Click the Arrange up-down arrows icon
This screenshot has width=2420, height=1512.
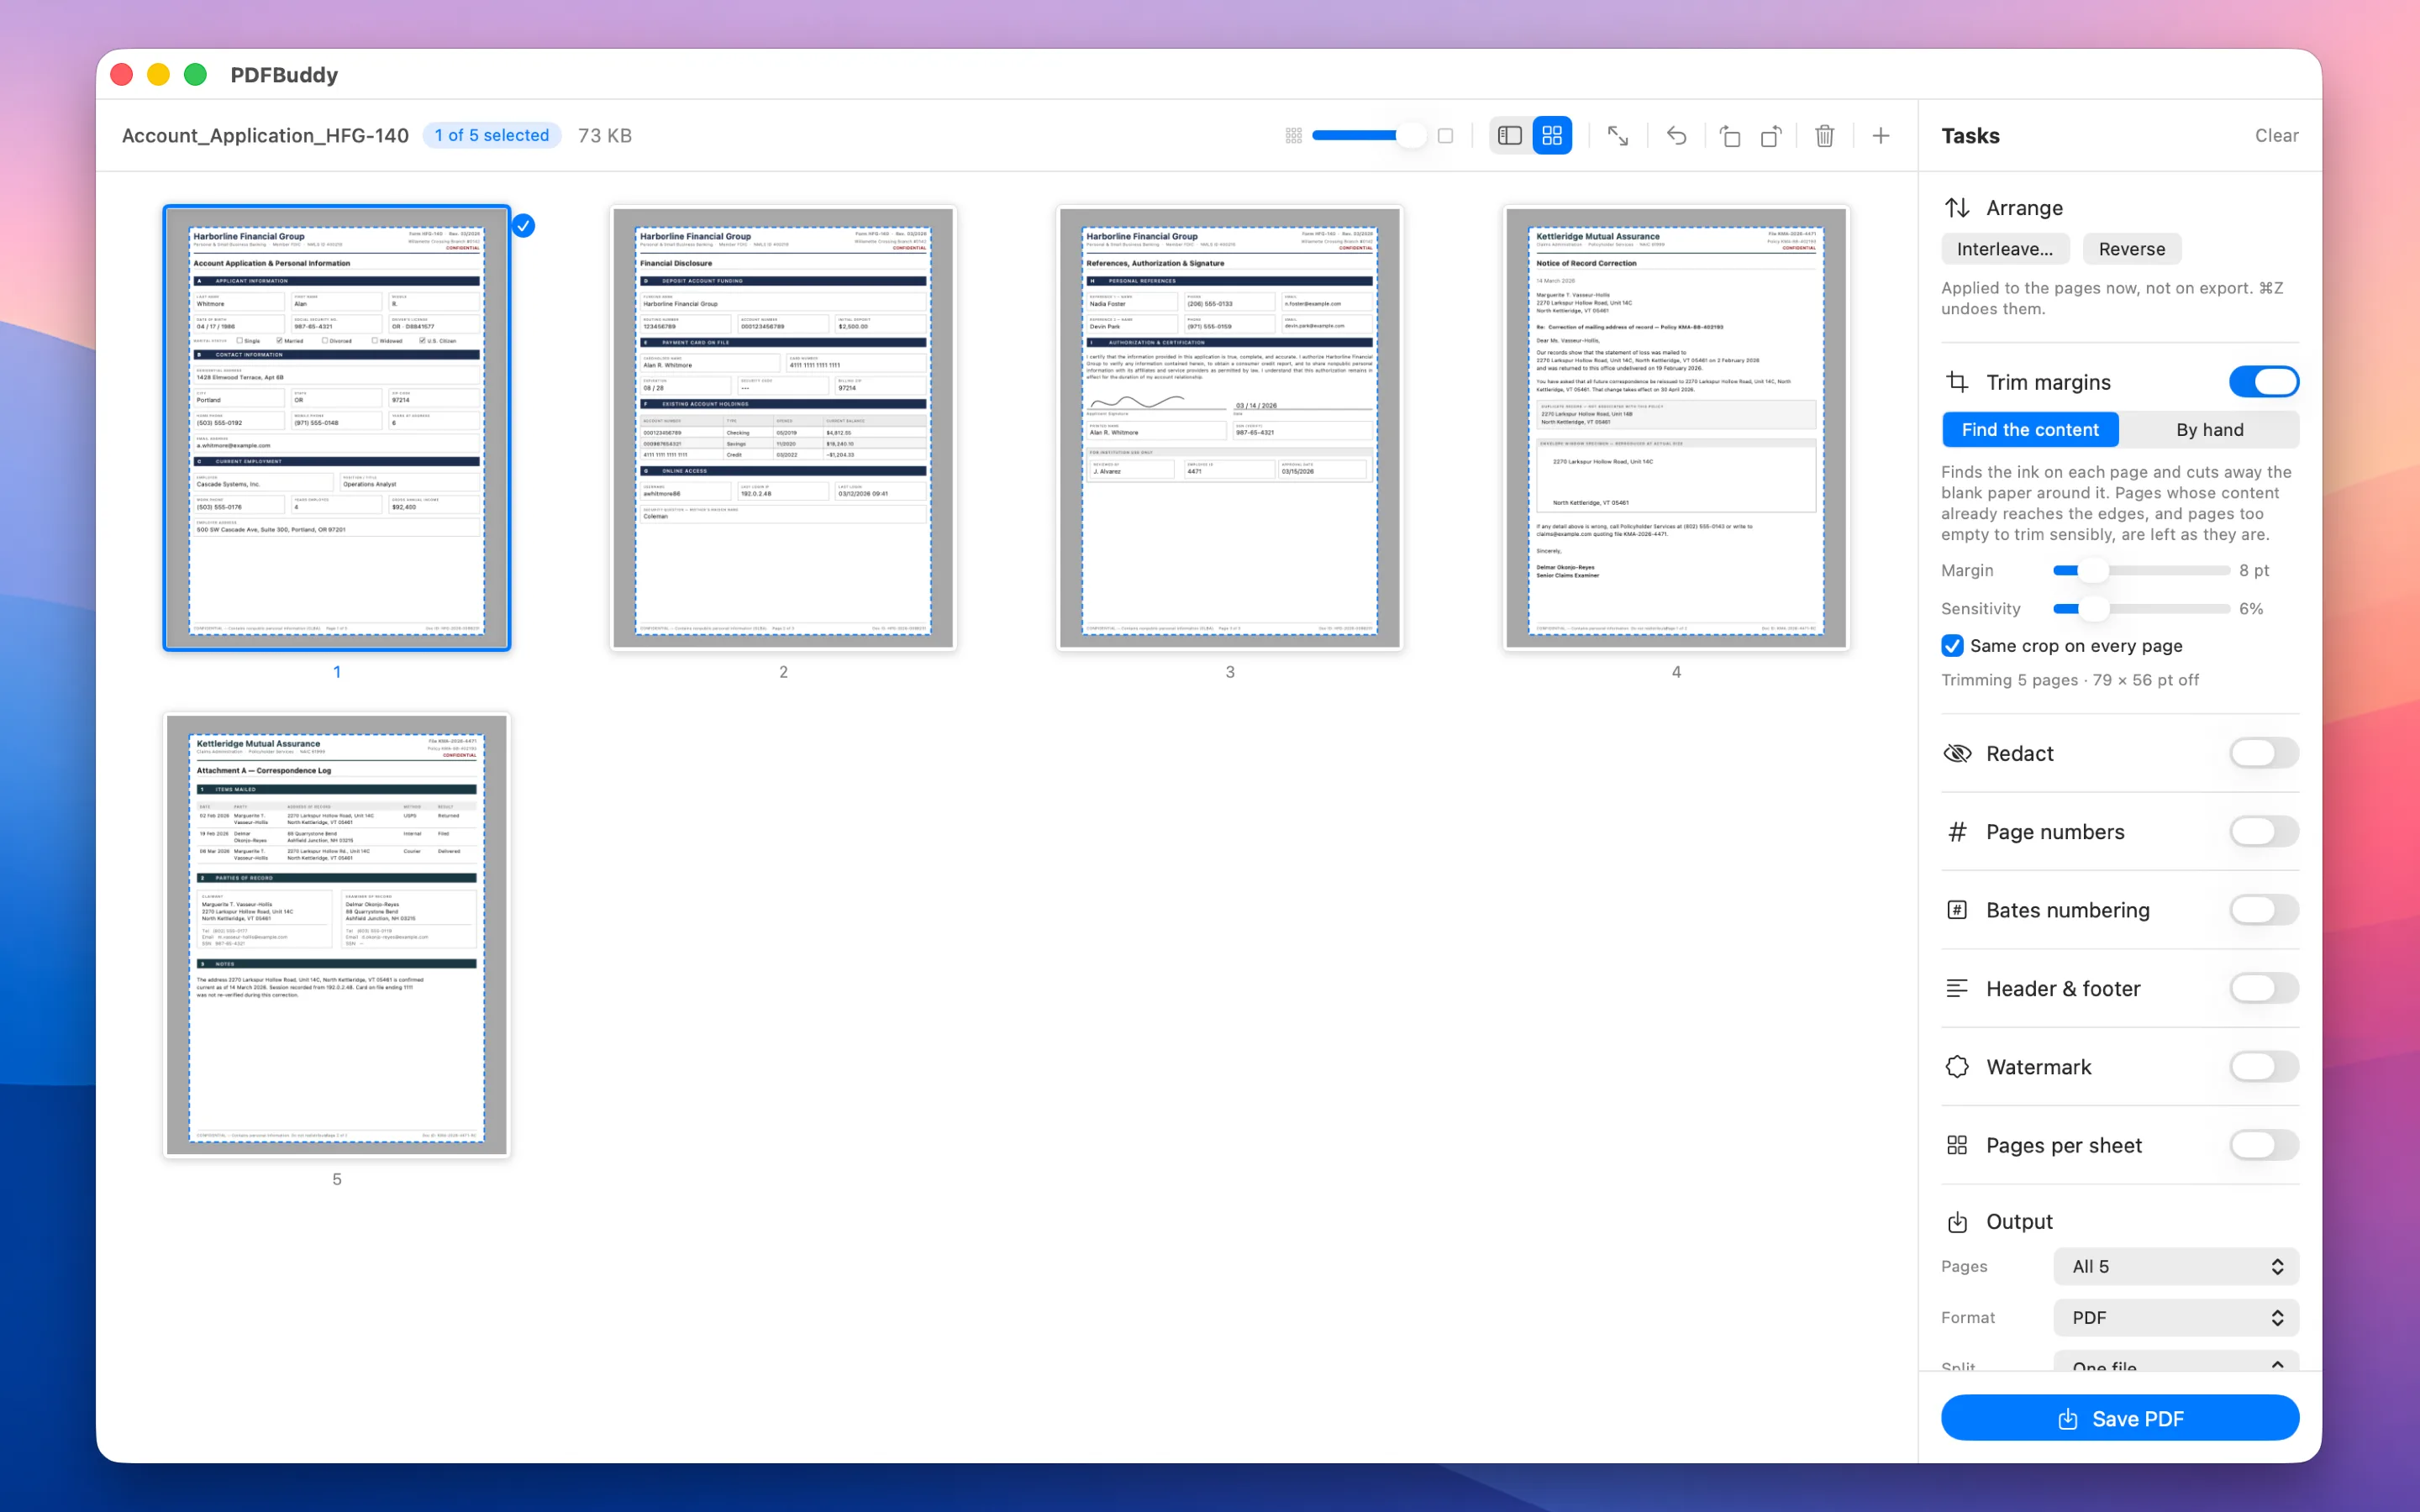(1957, 208)
